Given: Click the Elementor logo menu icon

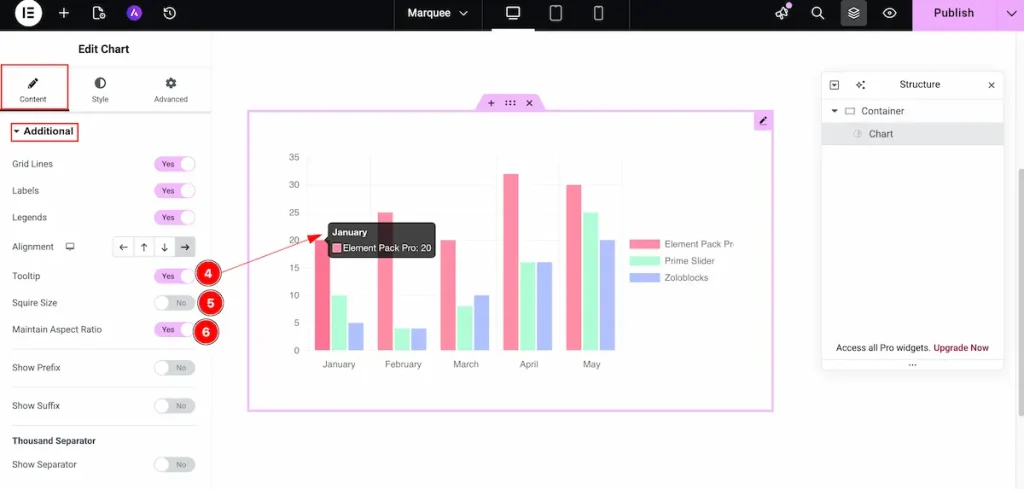Looking at the screenshot, I should (29, 13).
